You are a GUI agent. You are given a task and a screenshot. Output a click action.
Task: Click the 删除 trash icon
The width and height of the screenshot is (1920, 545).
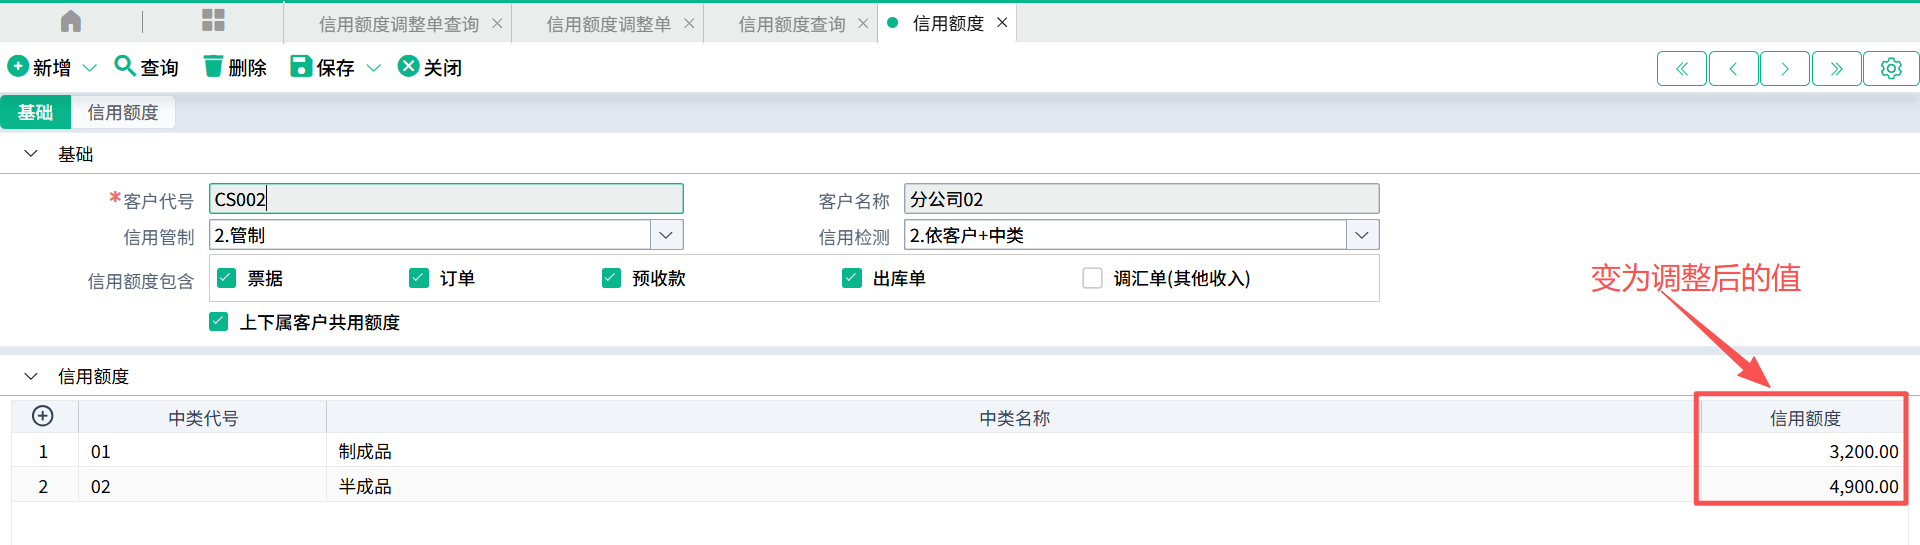(213, 66)
